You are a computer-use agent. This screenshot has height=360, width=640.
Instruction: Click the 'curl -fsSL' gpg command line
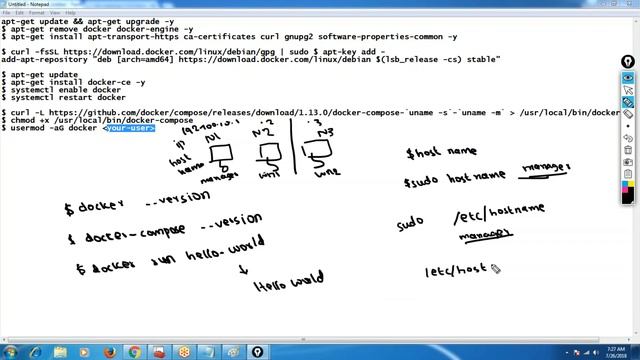(193, 52)
